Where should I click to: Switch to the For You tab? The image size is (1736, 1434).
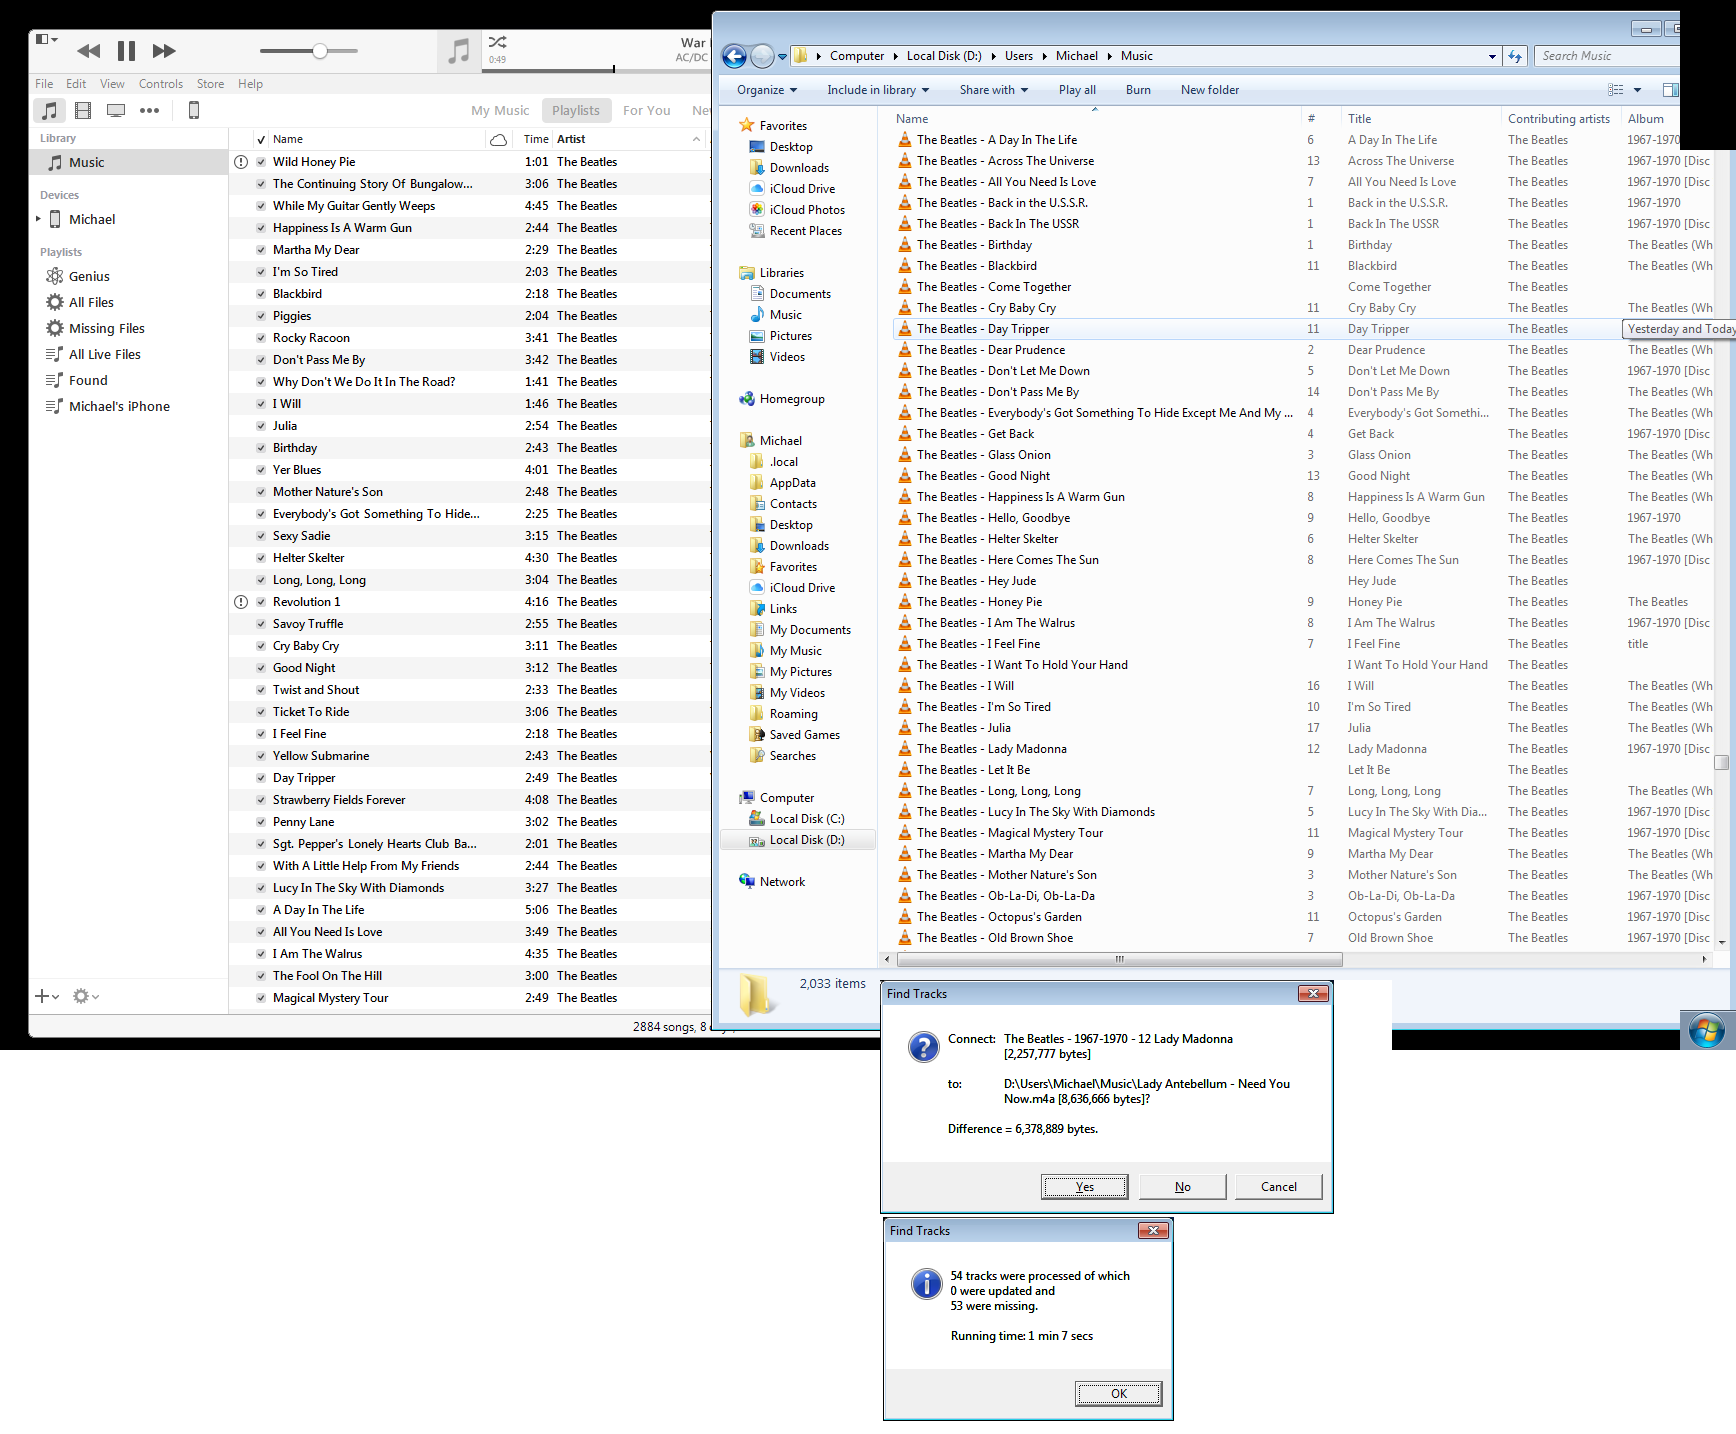tap(646, 110)
